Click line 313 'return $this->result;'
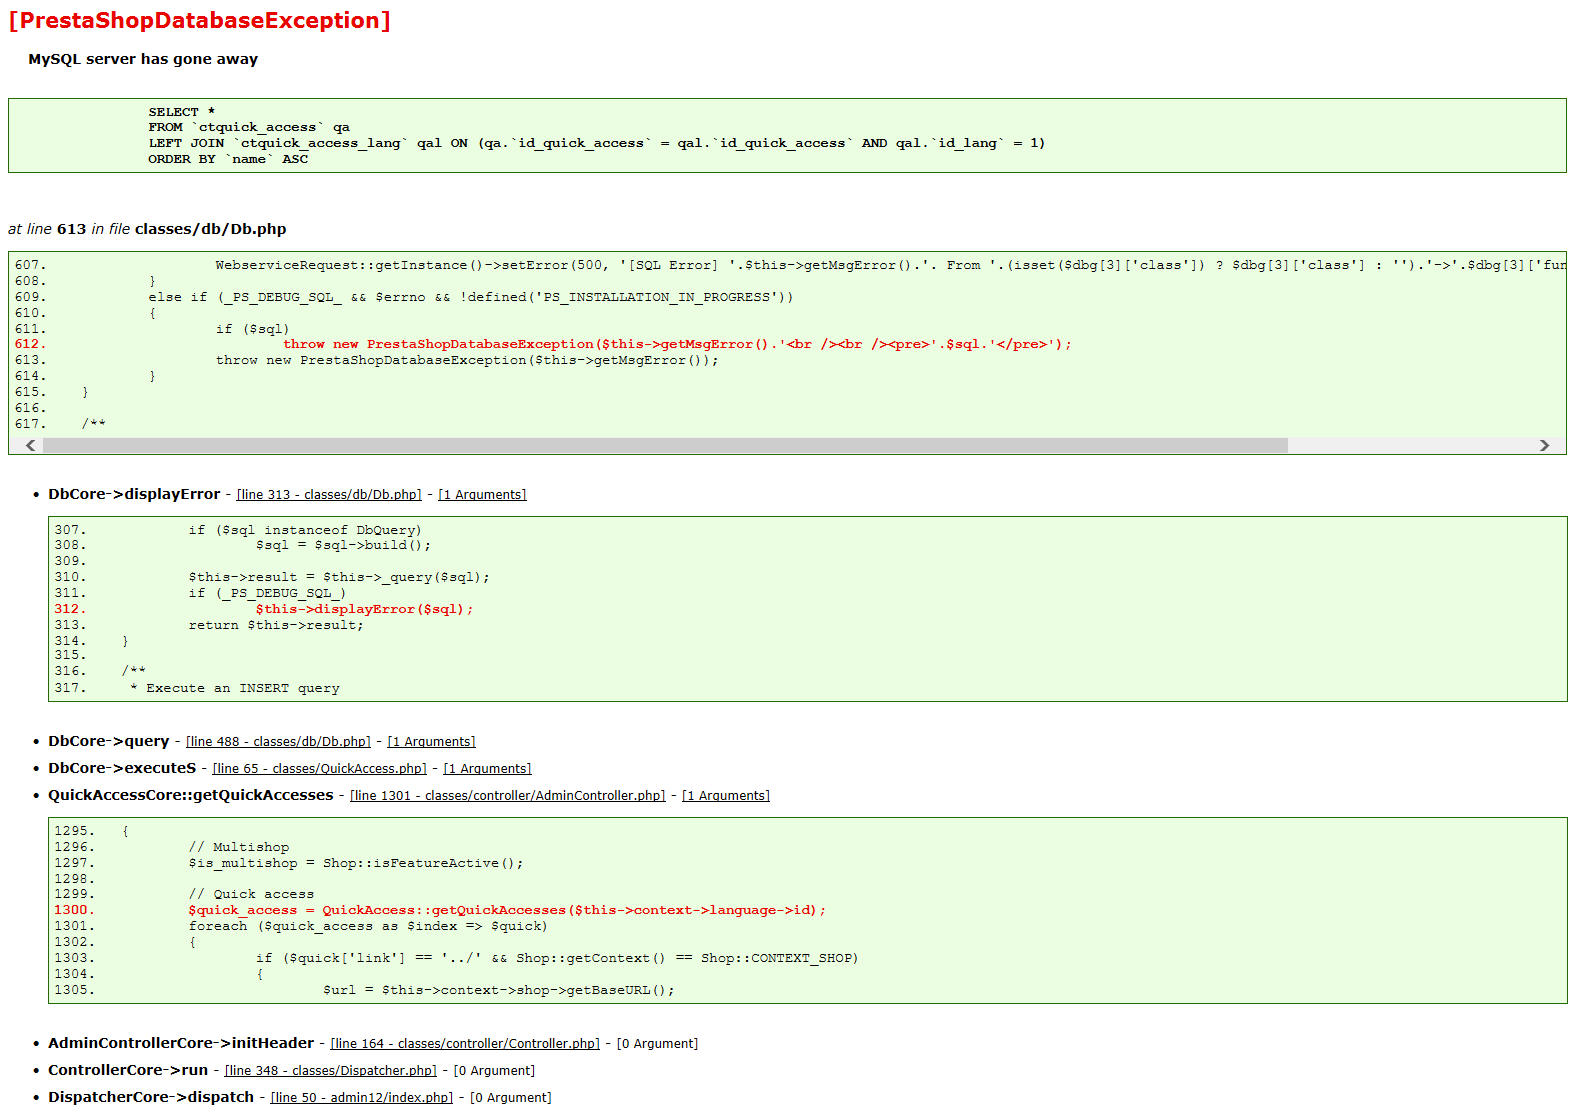1577x1112 pixels. tap(276, 625)
